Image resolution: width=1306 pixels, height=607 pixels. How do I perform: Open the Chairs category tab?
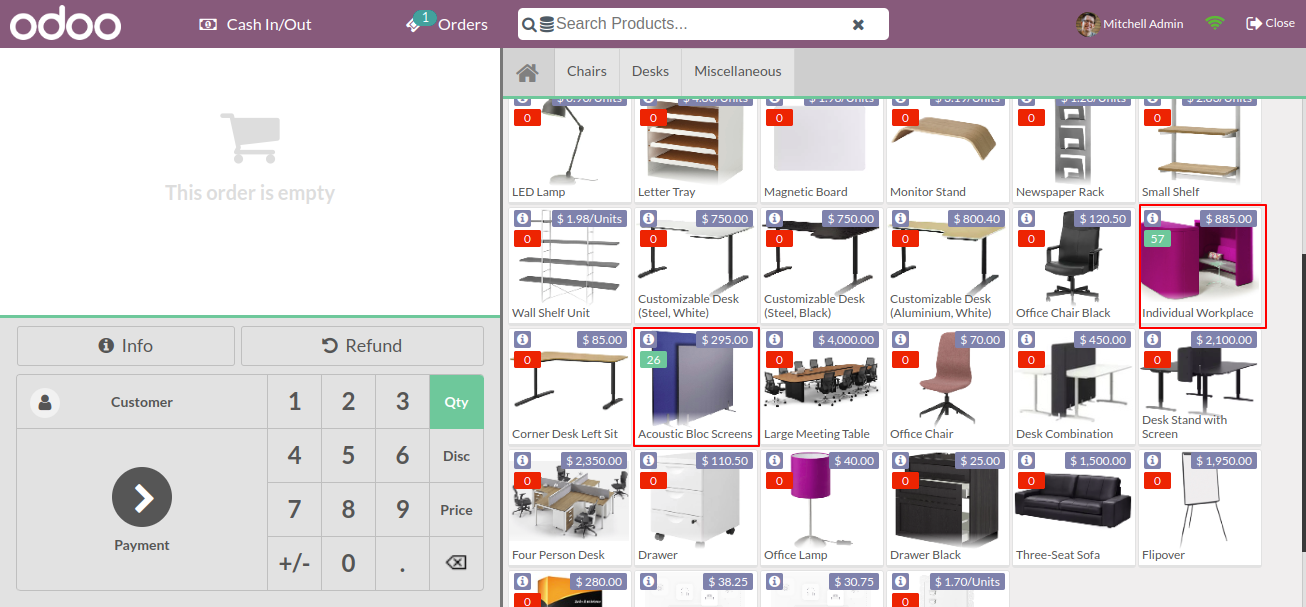click(587, 72)
